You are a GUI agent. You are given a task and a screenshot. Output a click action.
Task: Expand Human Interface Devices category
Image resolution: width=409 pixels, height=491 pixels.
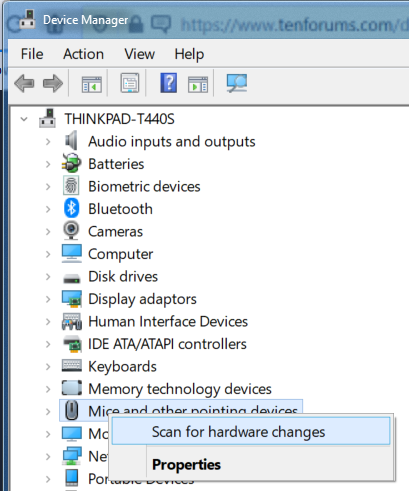coord(48,322)
